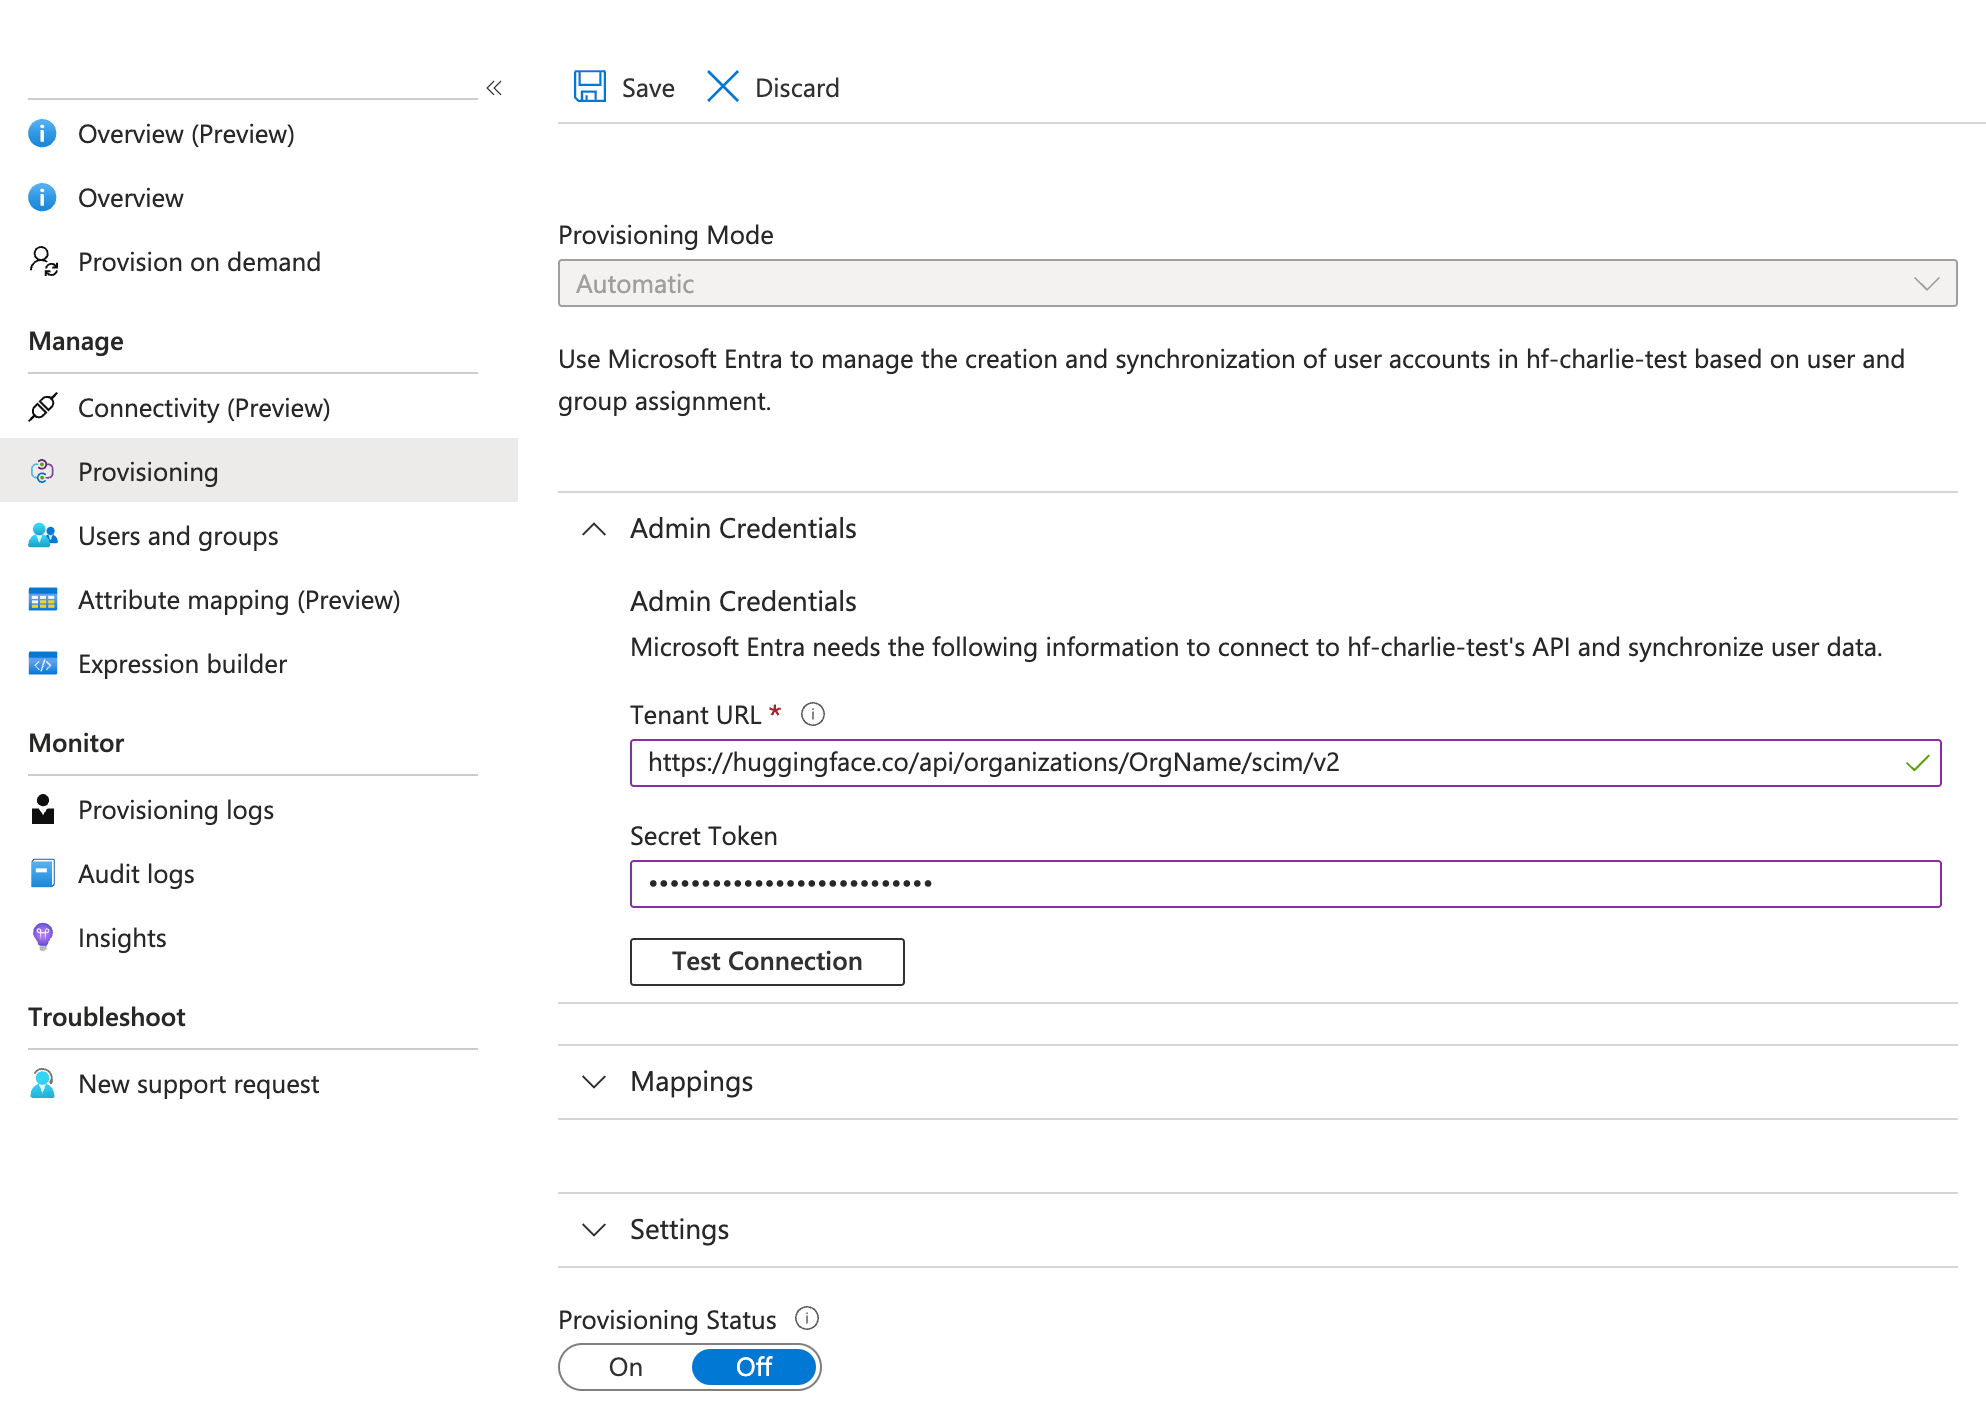This screenshot has height=1416, width=1986.
Task: Set Provisioning Status to On
Action: tap(624, 1367)
